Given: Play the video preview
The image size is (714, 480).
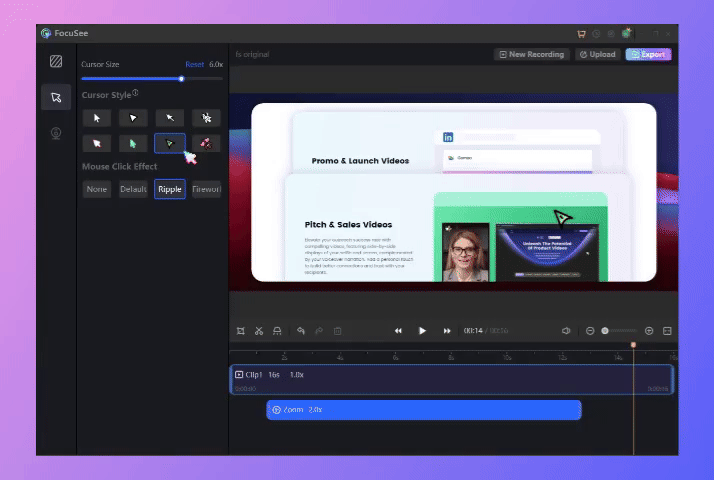Looking at the screenshot, I should tap(422, 330).
